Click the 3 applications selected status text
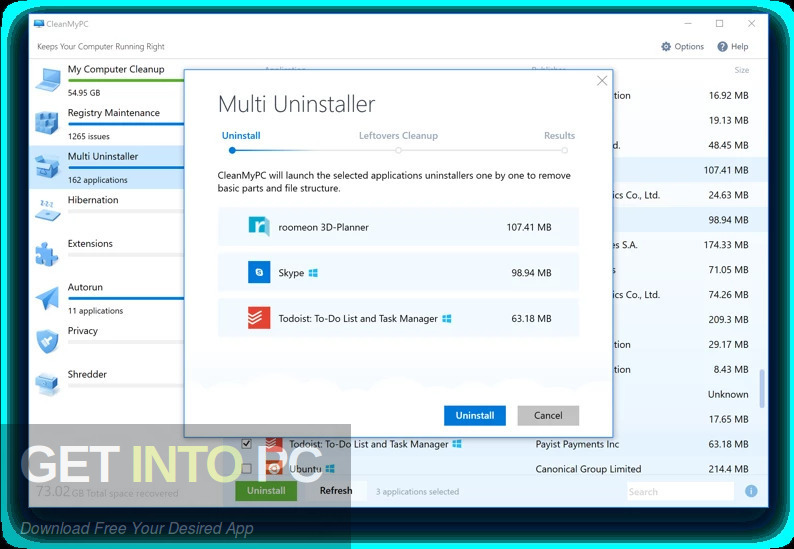The image size is (794, 549). pos(417,491)
